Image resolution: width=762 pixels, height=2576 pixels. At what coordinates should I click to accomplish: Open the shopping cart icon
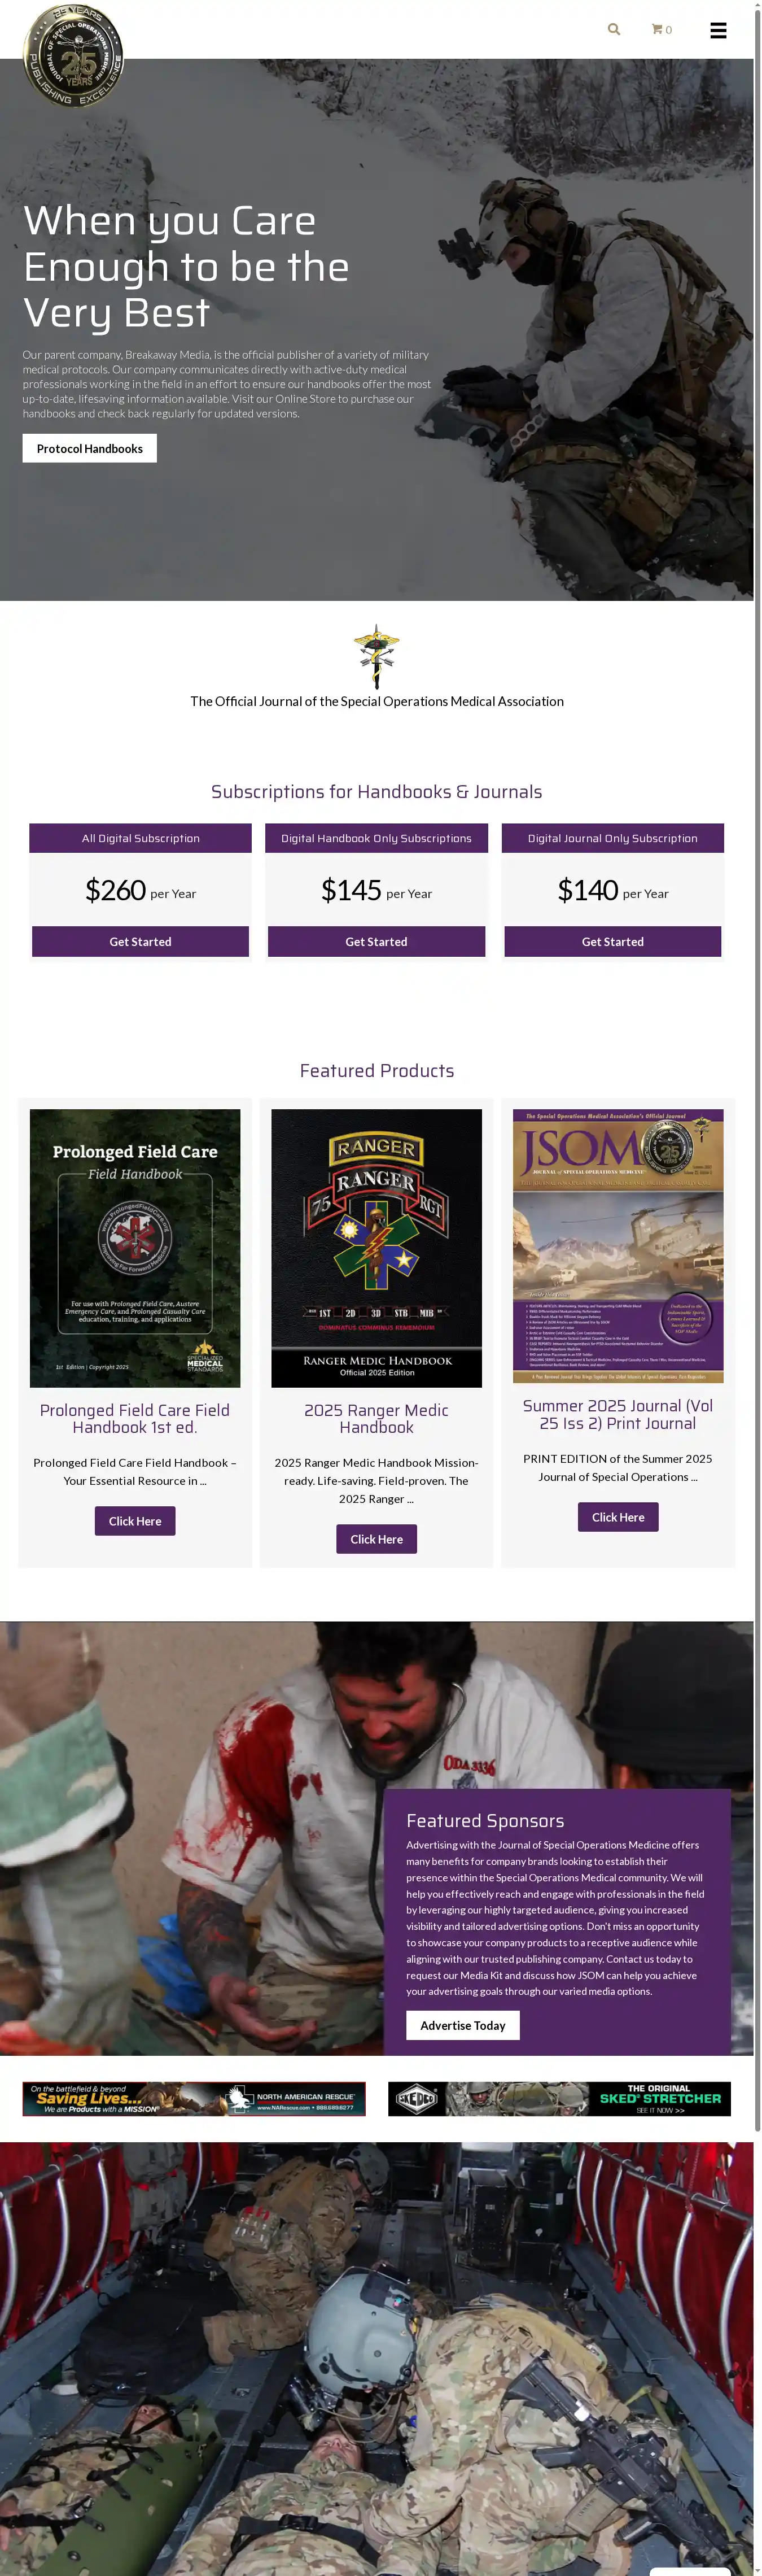pos(661,29)
